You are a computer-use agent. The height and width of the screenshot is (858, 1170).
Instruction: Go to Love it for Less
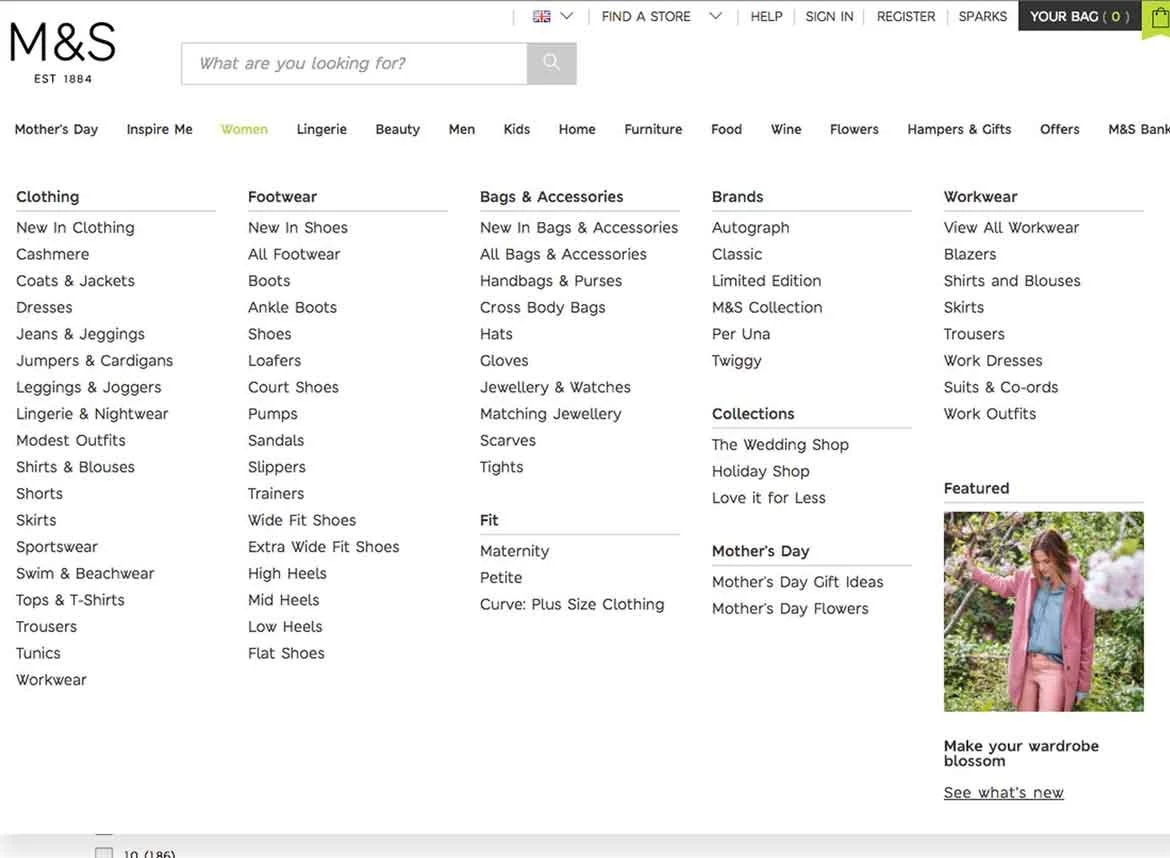[769, 498]
